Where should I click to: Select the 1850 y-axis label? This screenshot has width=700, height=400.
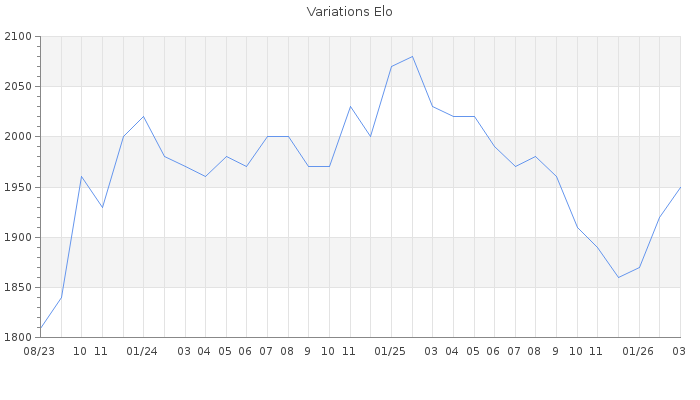(19, 287)
